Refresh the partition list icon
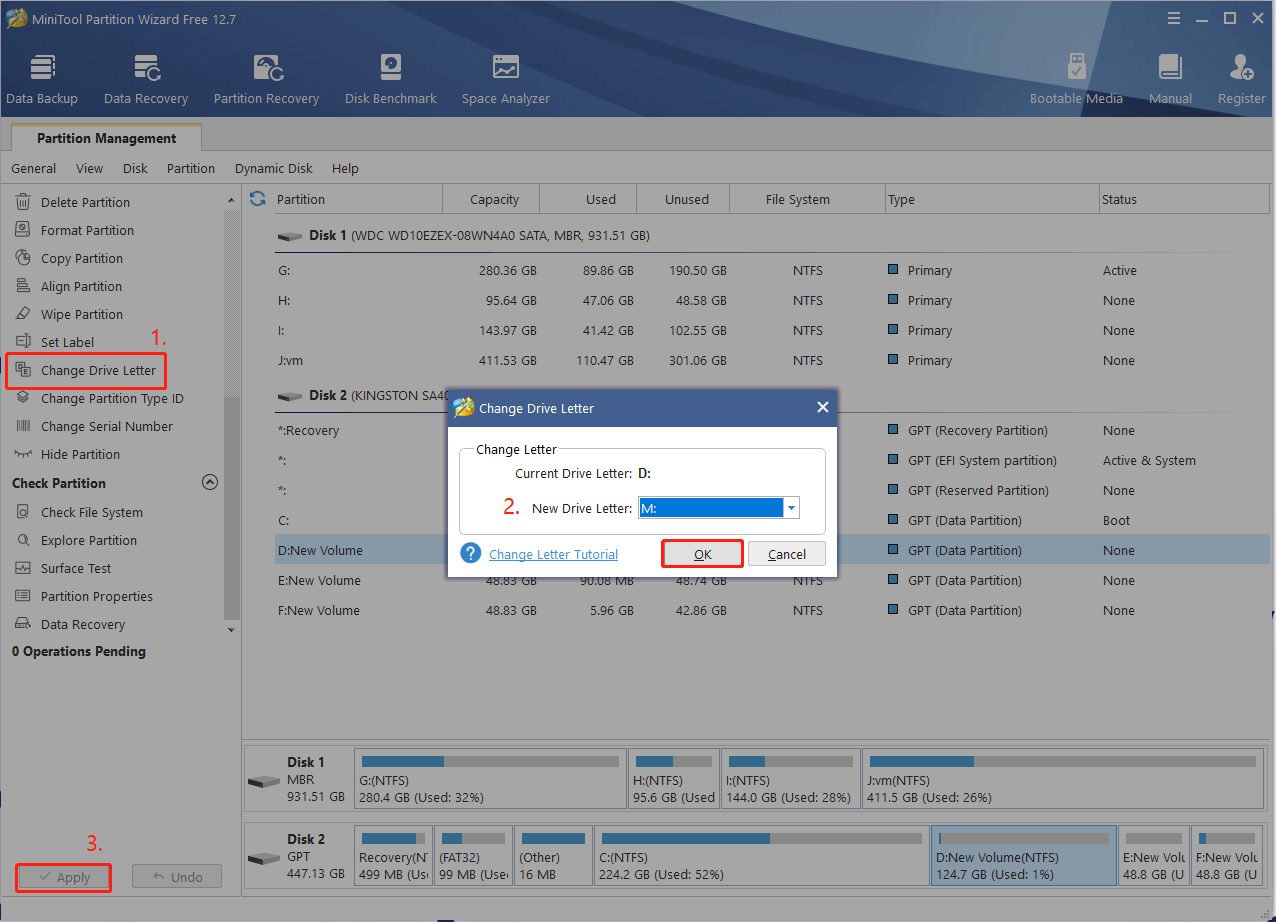The image size is (1276, 922). [258, 198]
